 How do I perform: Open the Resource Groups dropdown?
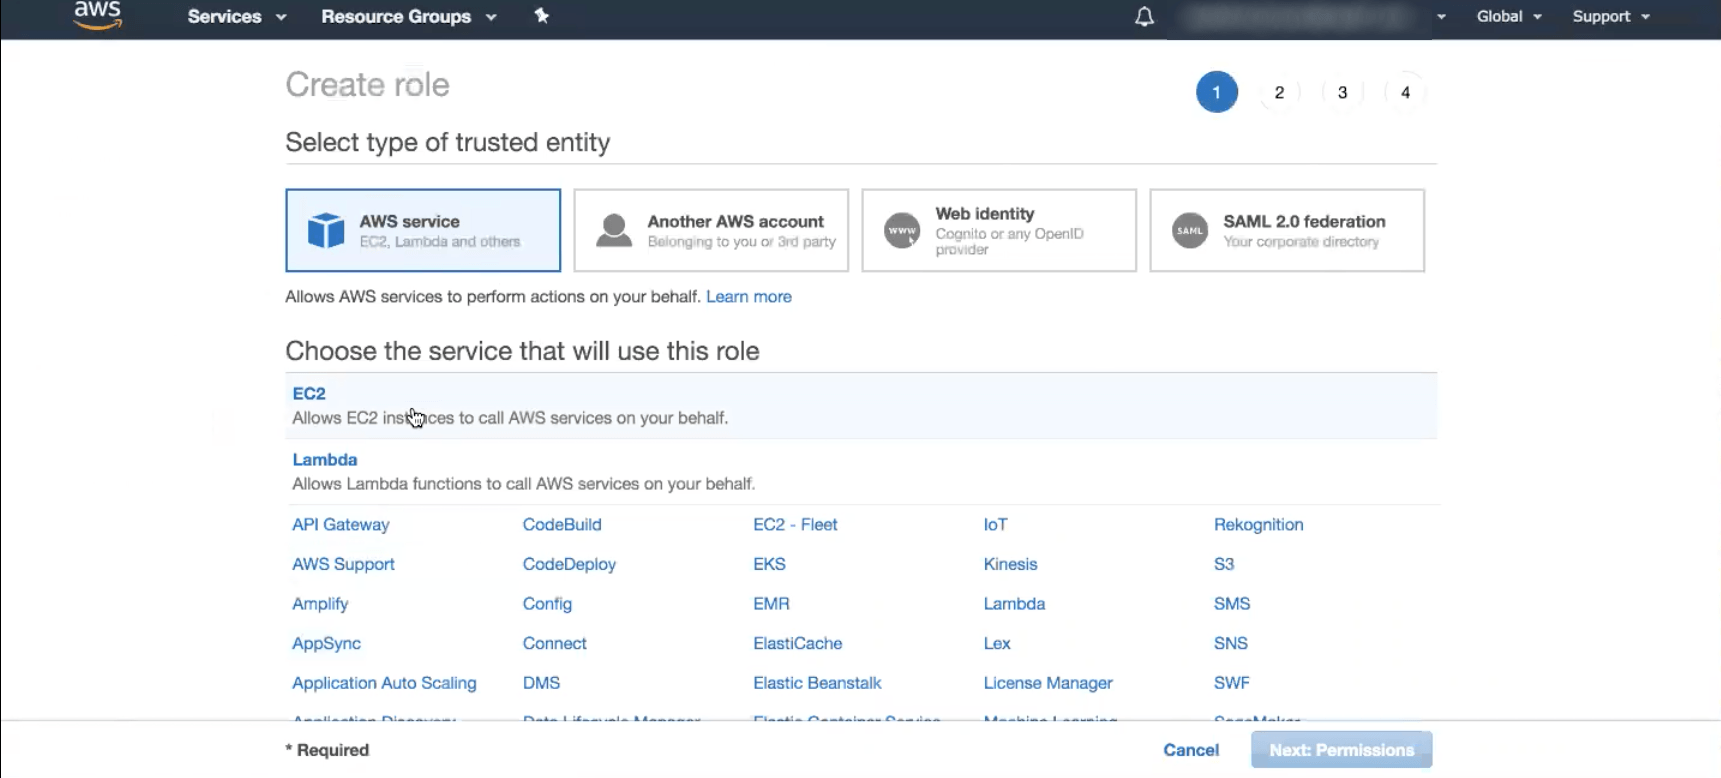[x=409, y=16]
